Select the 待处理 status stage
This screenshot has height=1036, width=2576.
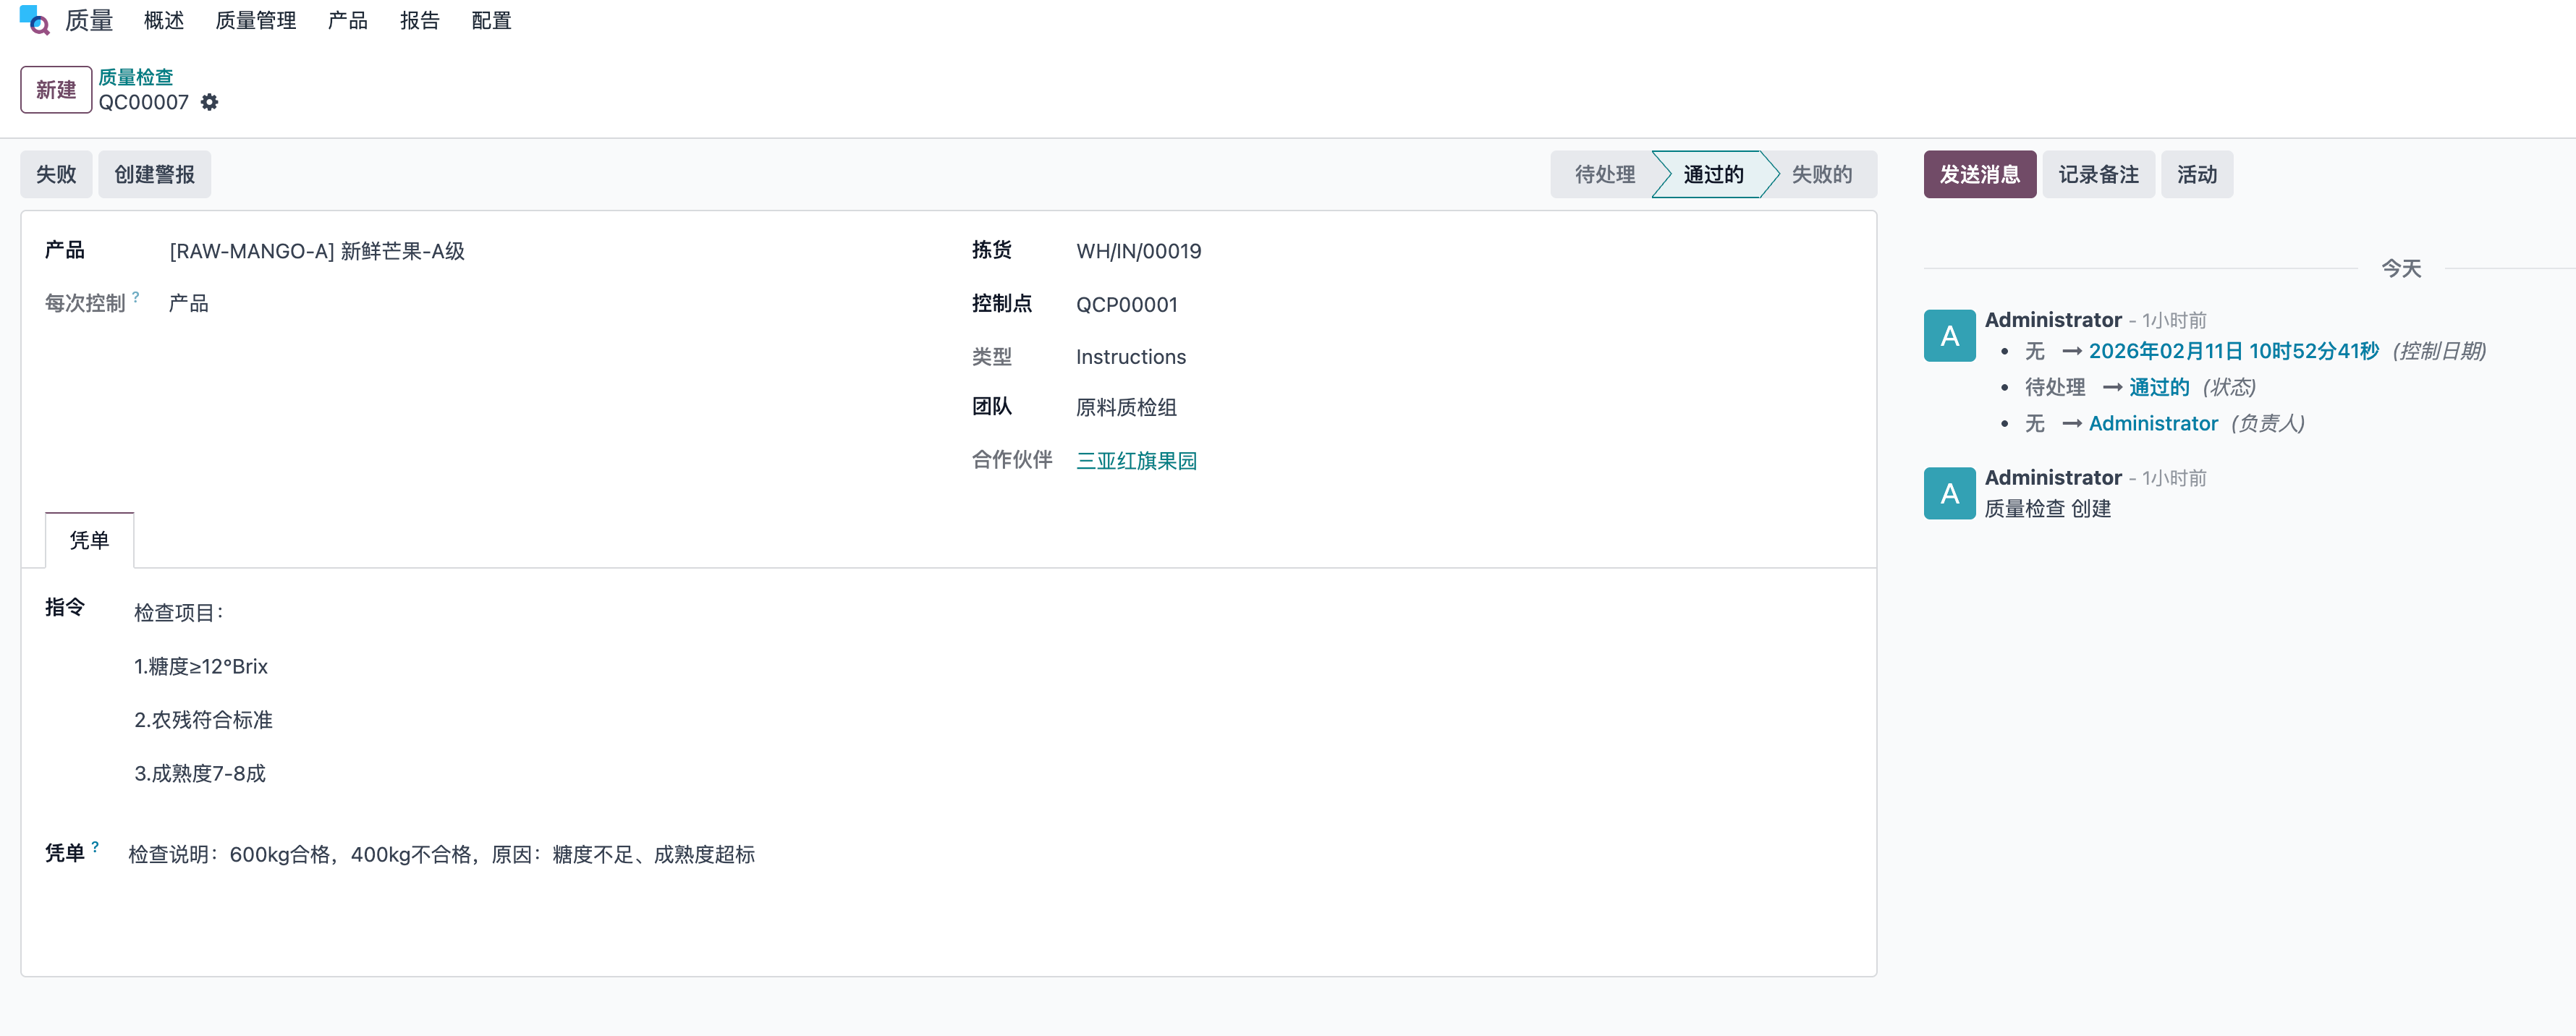tap(1604, 174)
